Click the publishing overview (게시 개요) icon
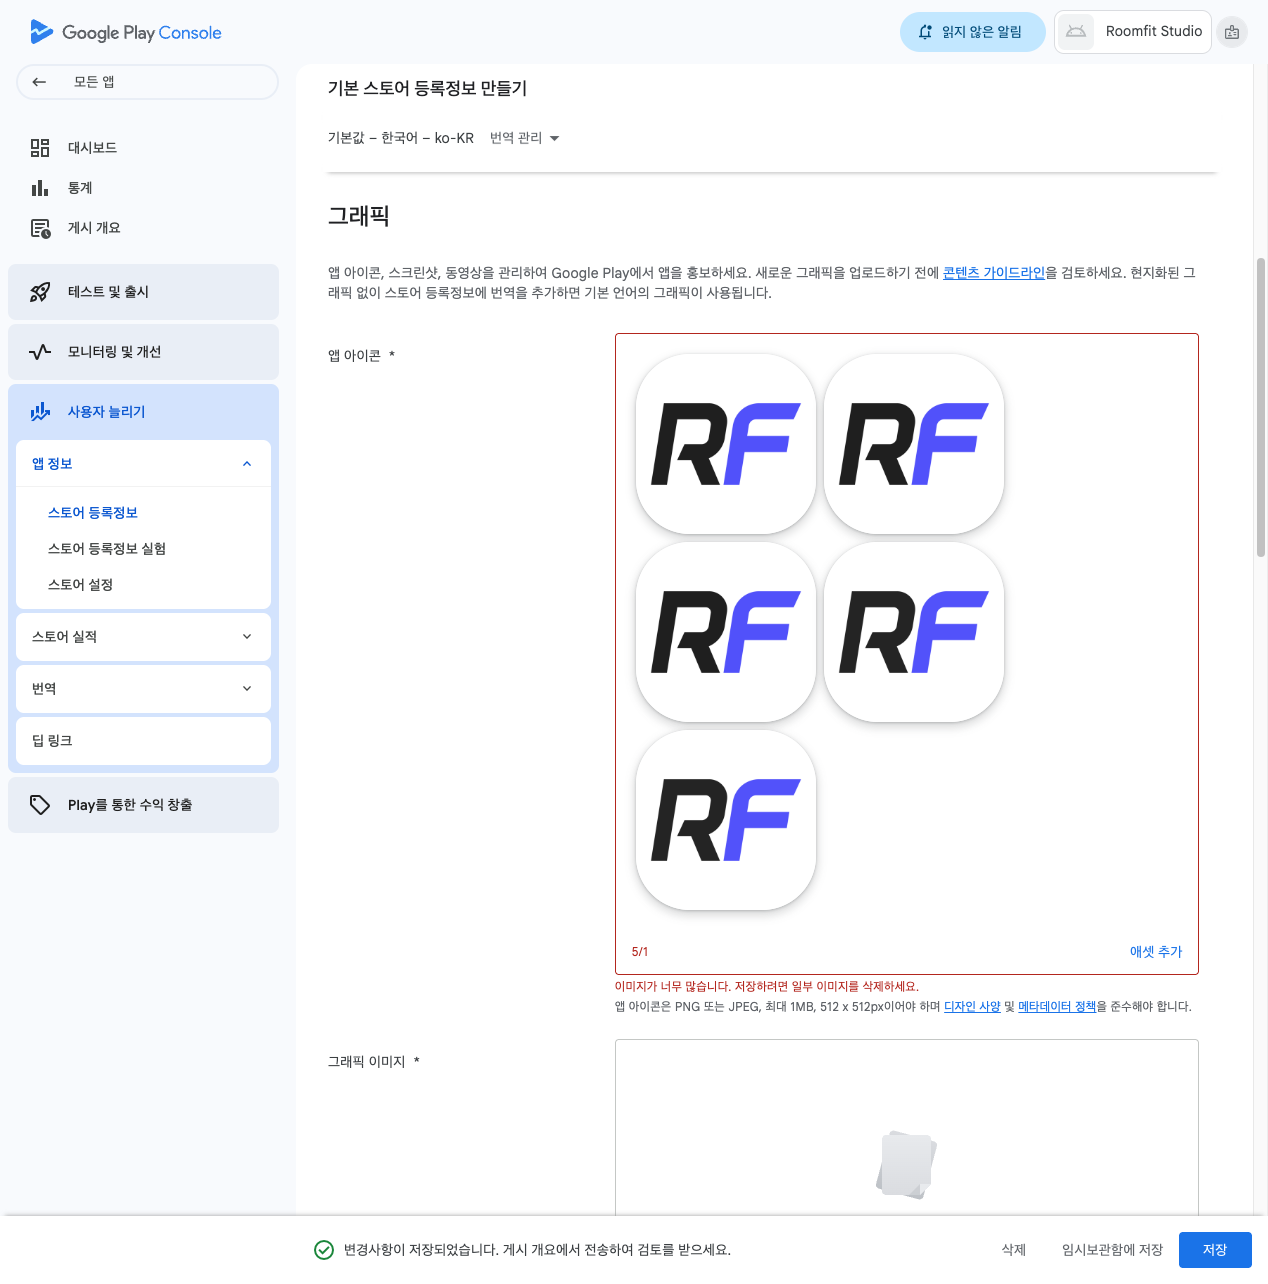The image size is (1268, 1284). (x=40, y=228)
